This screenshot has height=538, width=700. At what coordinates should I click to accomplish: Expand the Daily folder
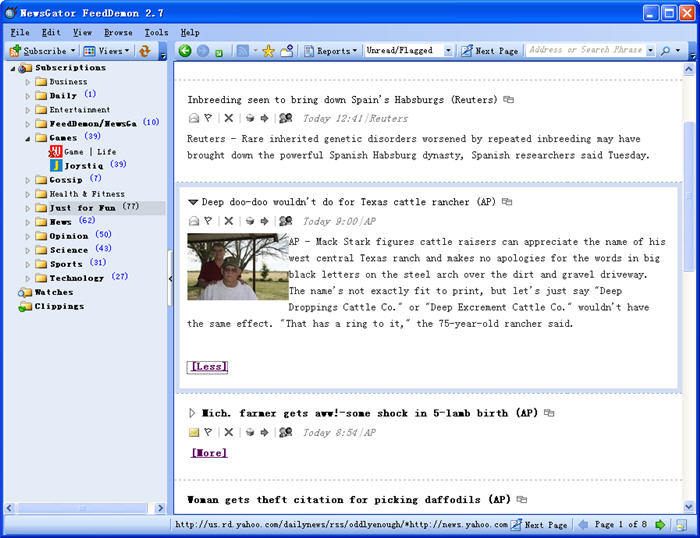point(27,96)
